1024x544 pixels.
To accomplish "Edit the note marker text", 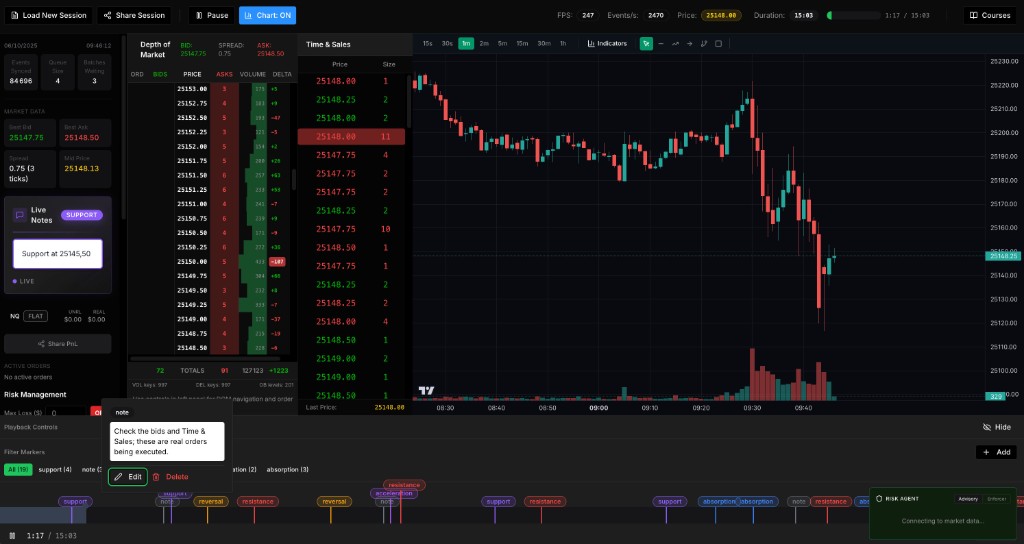I will point(128,477).
